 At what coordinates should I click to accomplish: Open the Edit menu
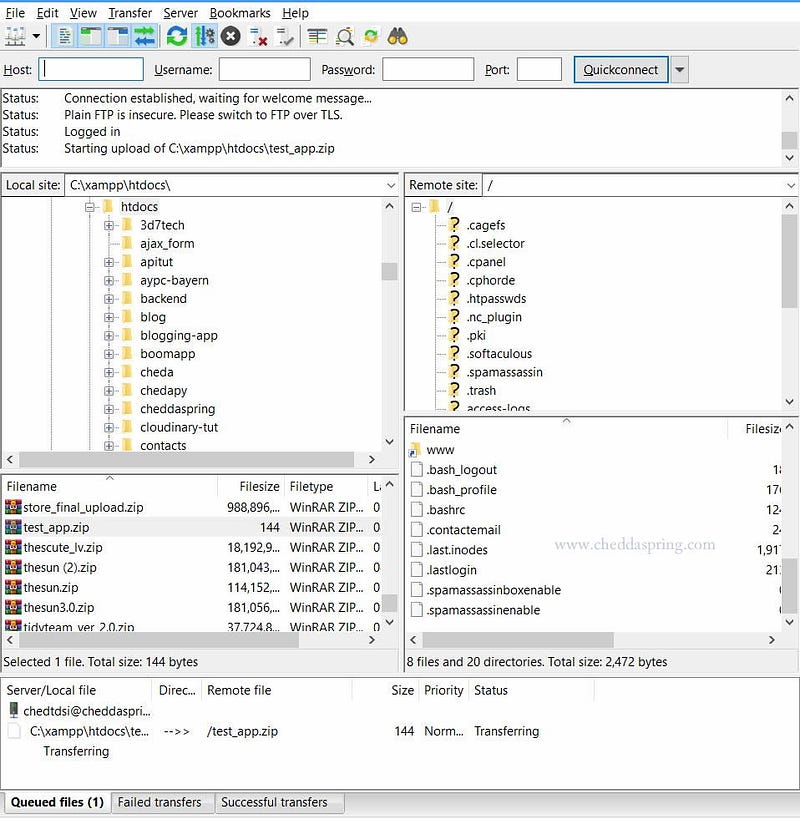47,13
